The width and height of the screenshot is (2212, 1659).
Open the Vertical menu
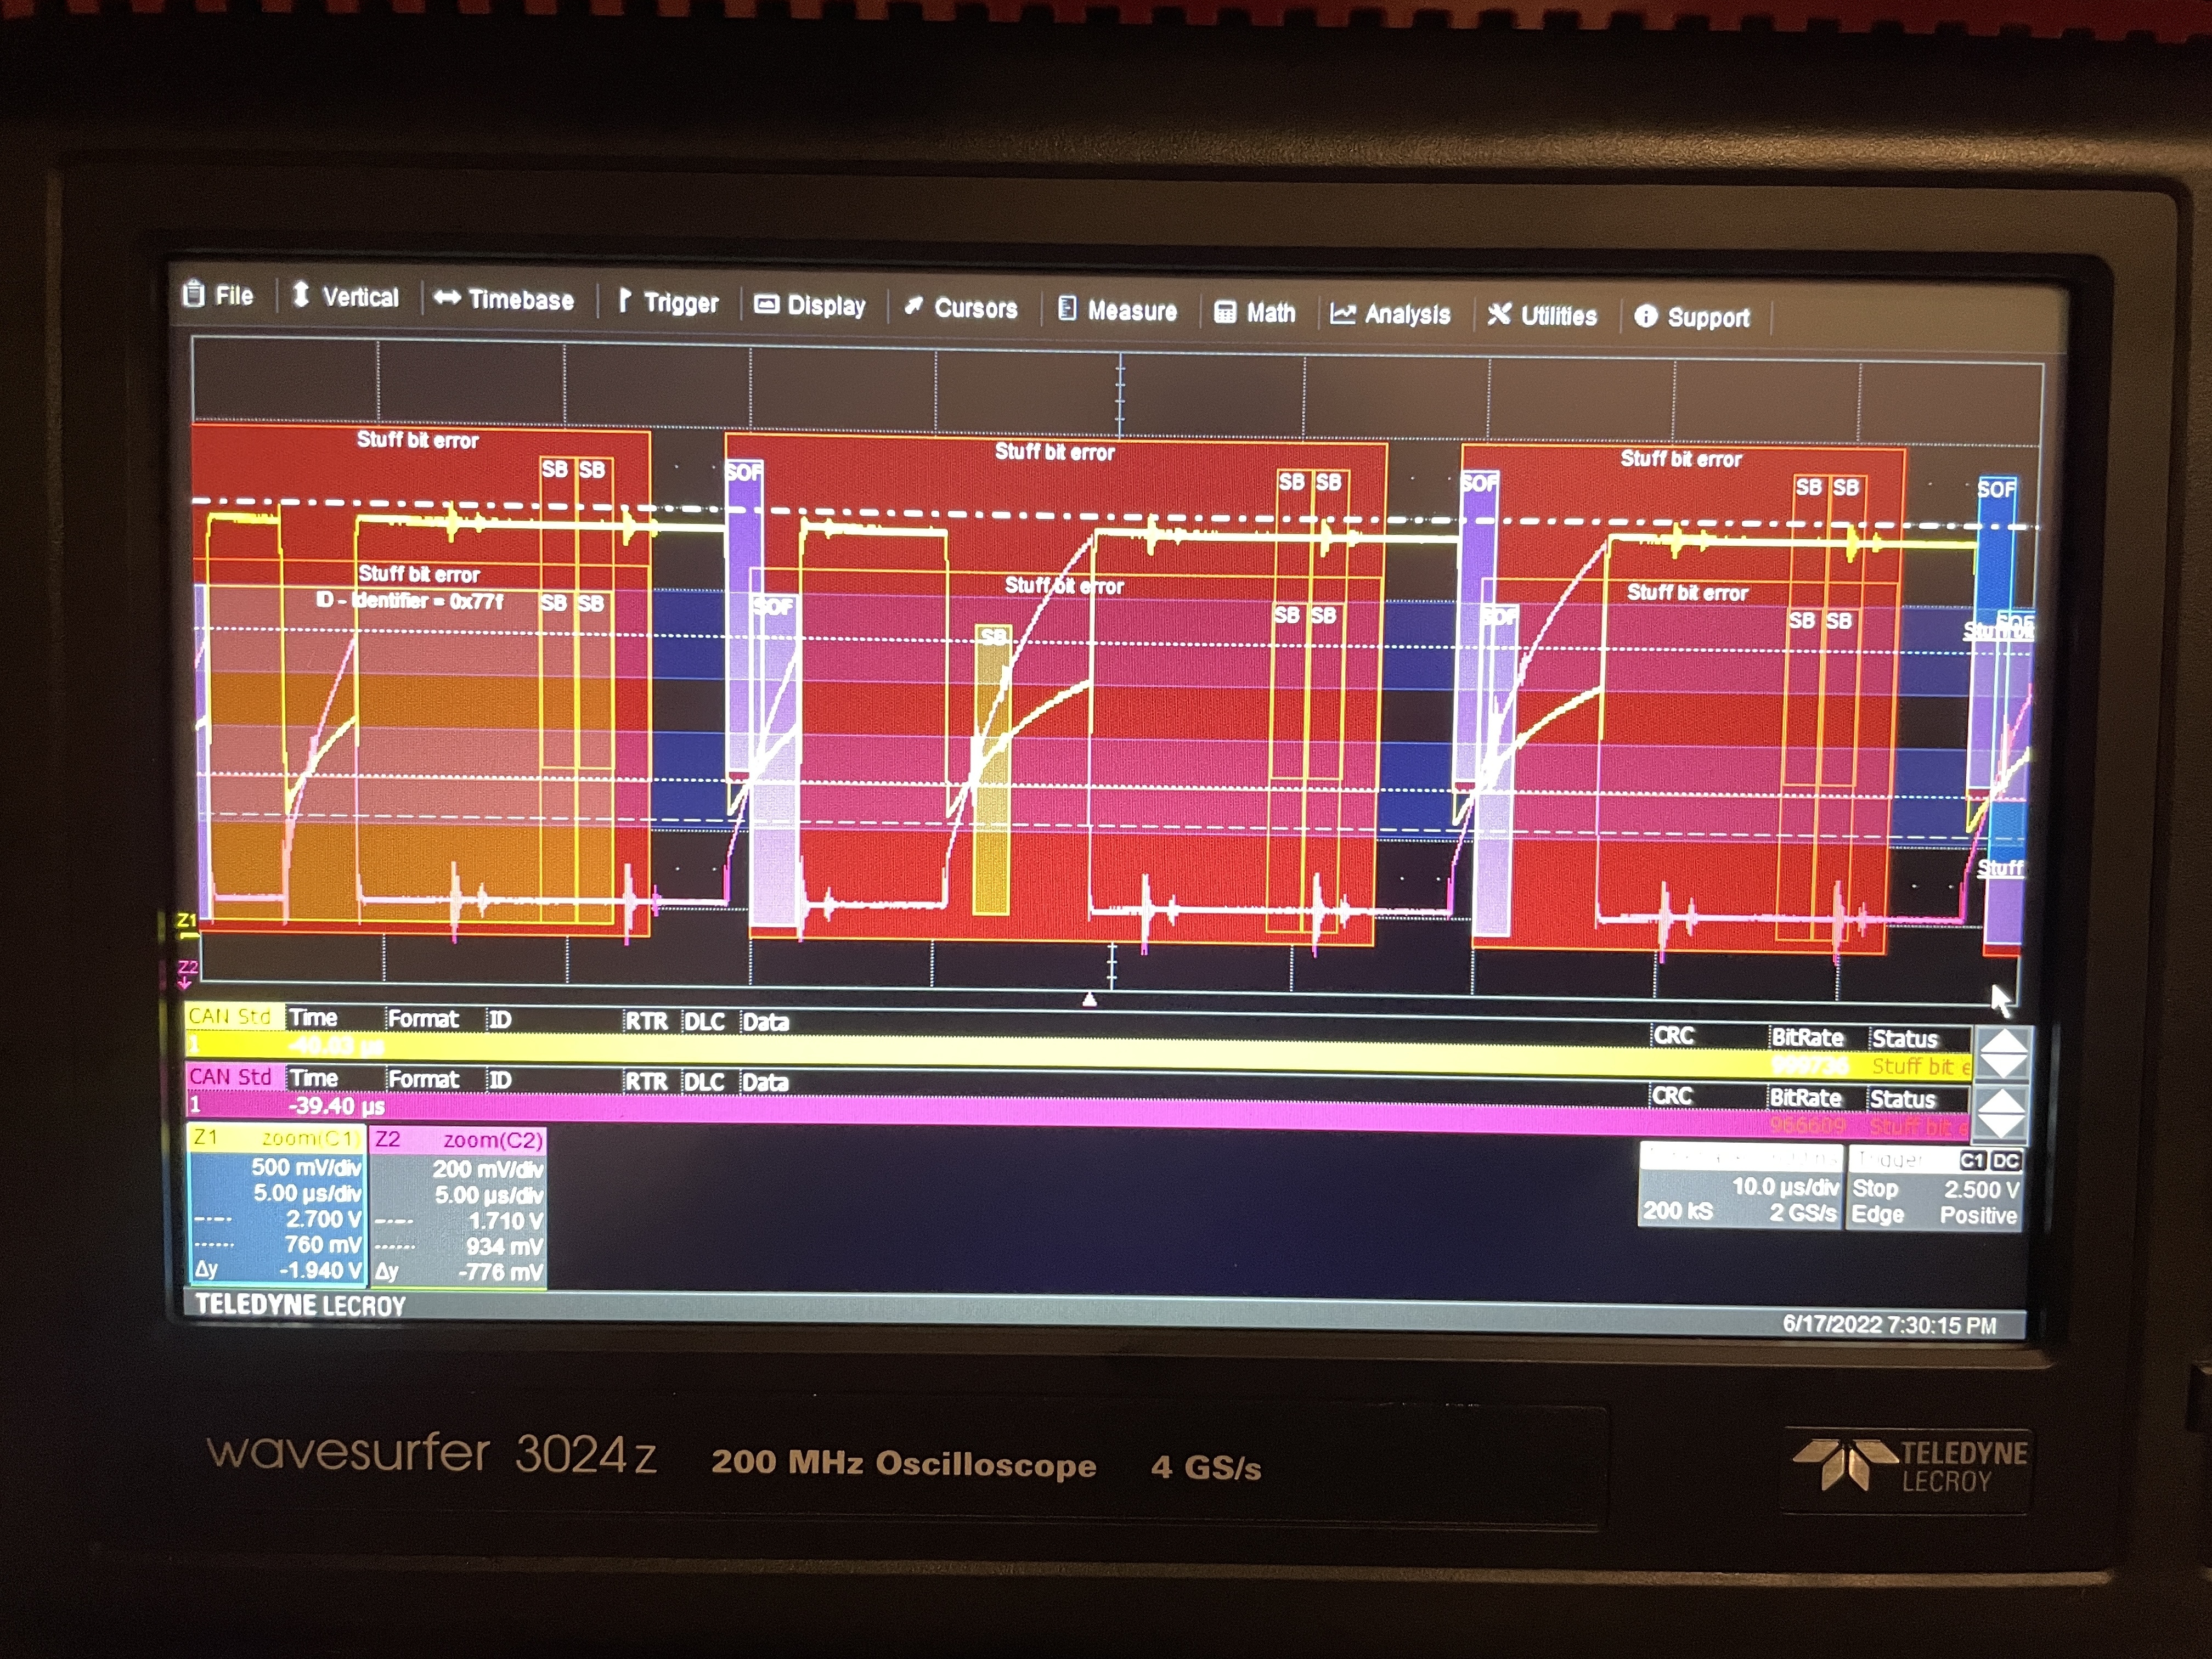(345, 297)
